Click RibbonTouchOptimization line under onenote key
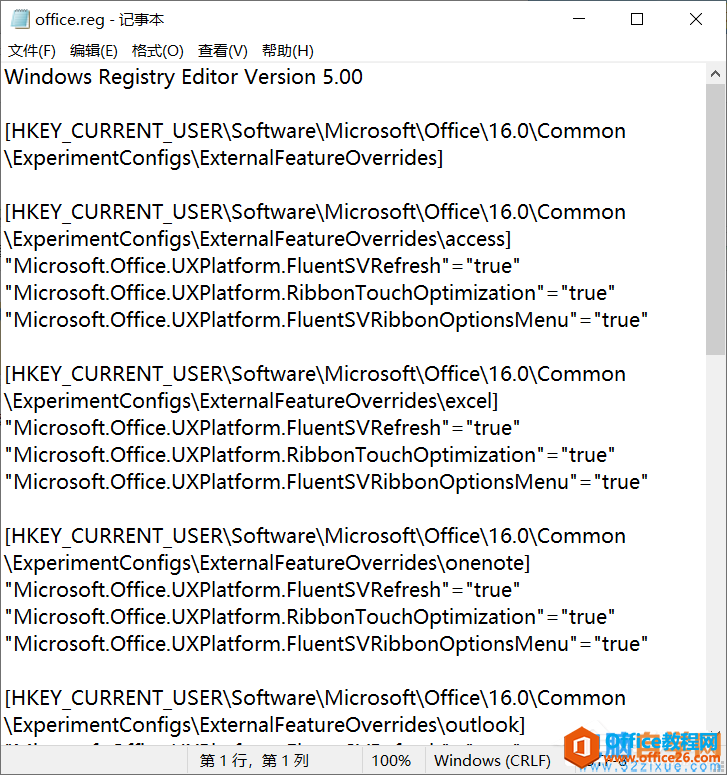 [x=310, y=617]
